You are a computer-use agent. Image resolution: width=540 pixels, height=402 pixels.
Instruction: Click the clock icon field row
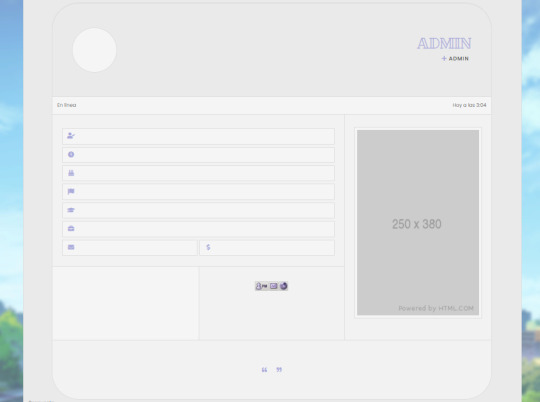[198, 155]
